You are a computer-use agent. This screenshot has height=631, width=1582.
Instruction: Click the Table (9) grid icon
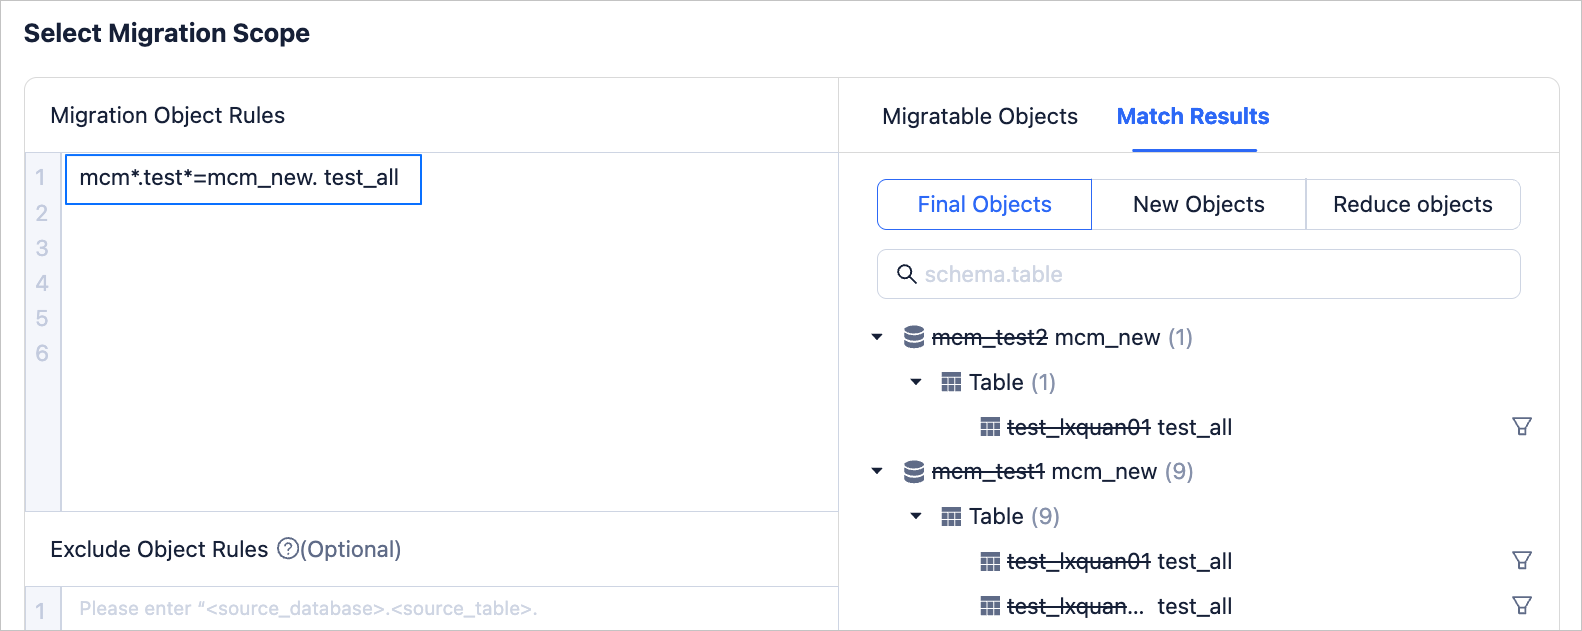click(x=951, y=517)
